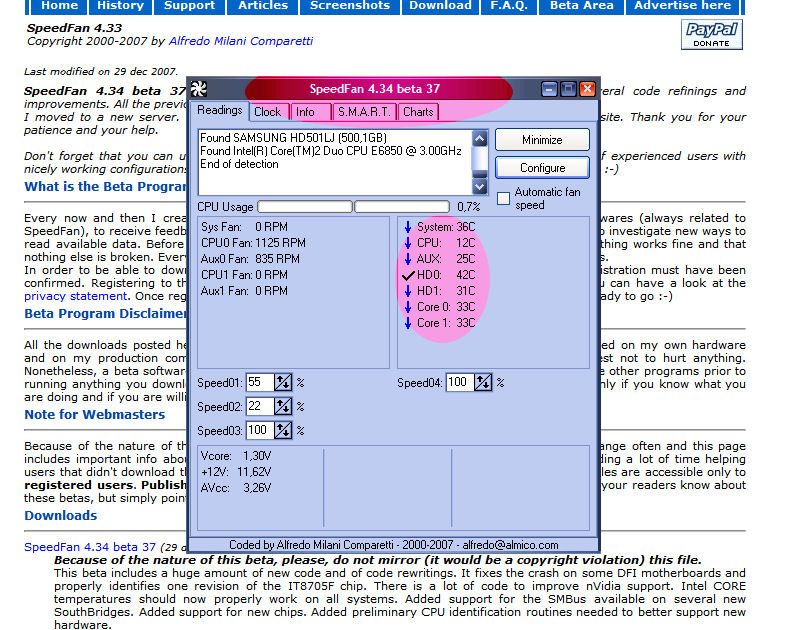
Task: Click the down arrow icon next to System temperature
Action: click(408, 227)
